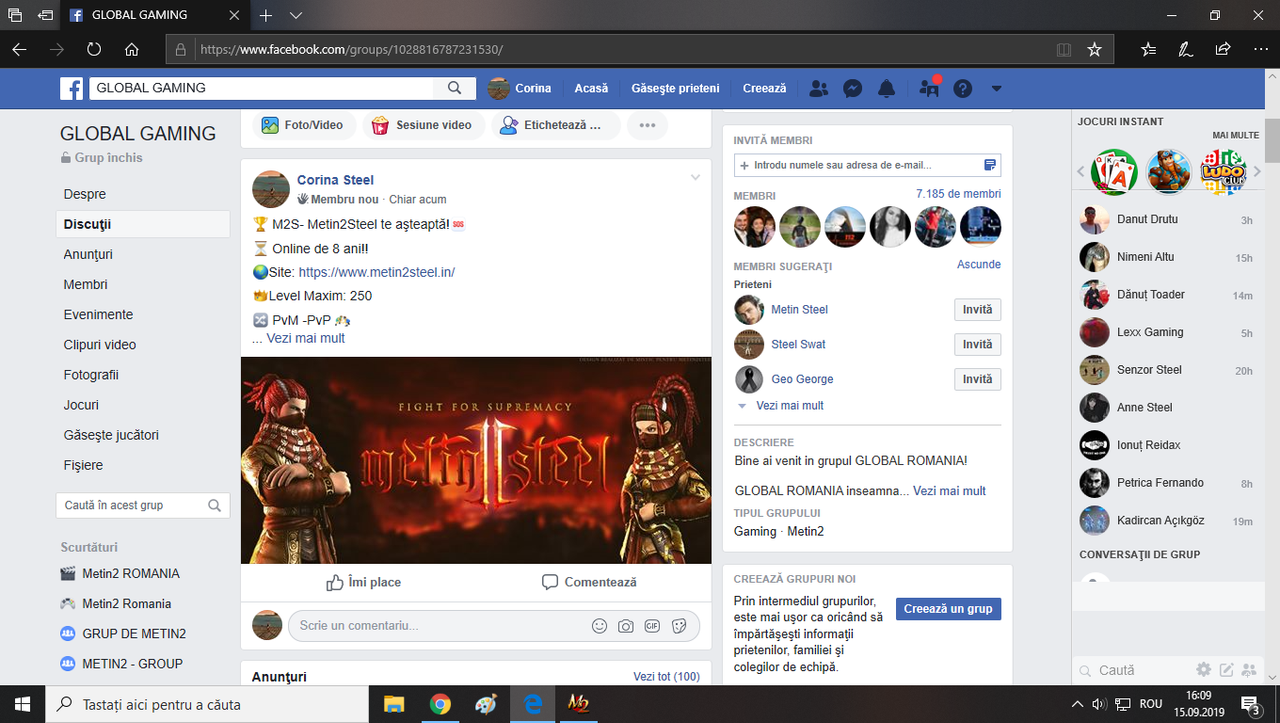Hide suggested members with Ascunde
This screenshot has width=1280, height=723.
pos(979,265)
